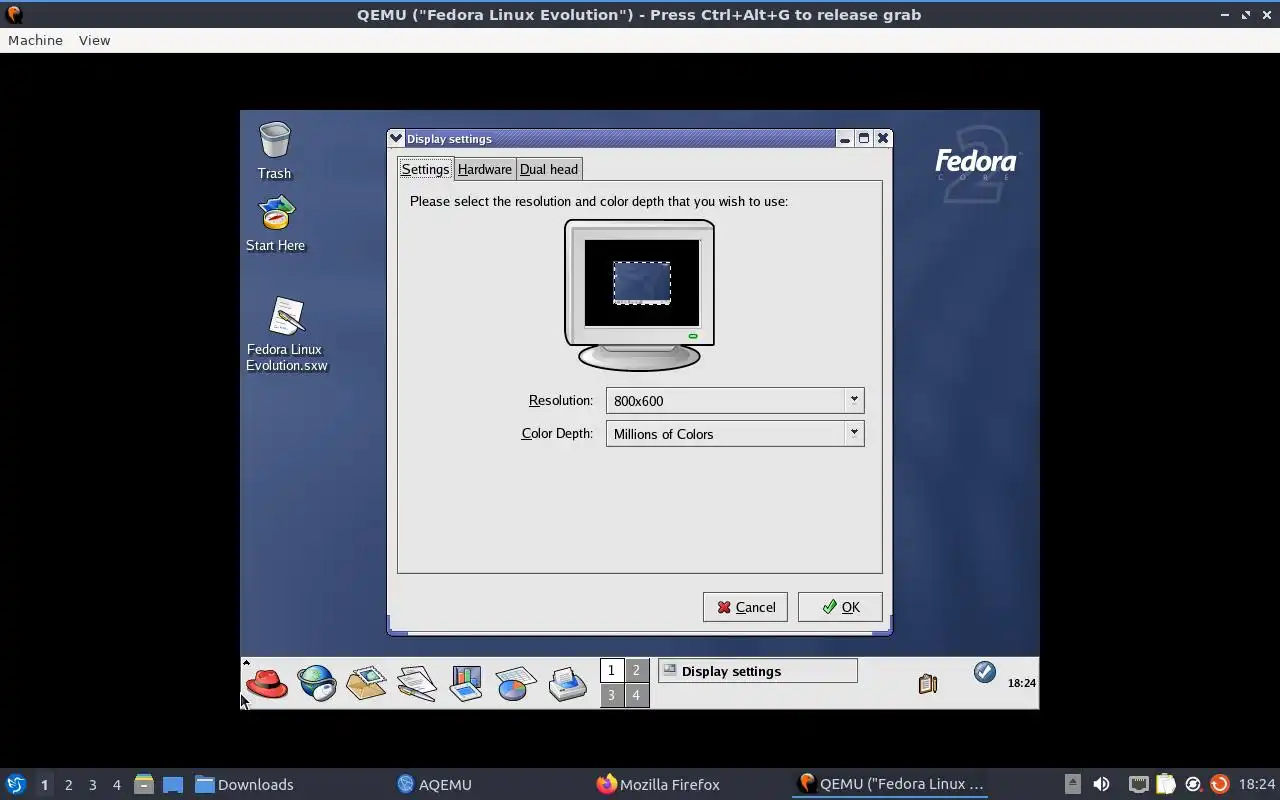Click the Fedora panel clock showing 18:24
The height and width of the screenshot is (800, 1280).
[1021, 683]
